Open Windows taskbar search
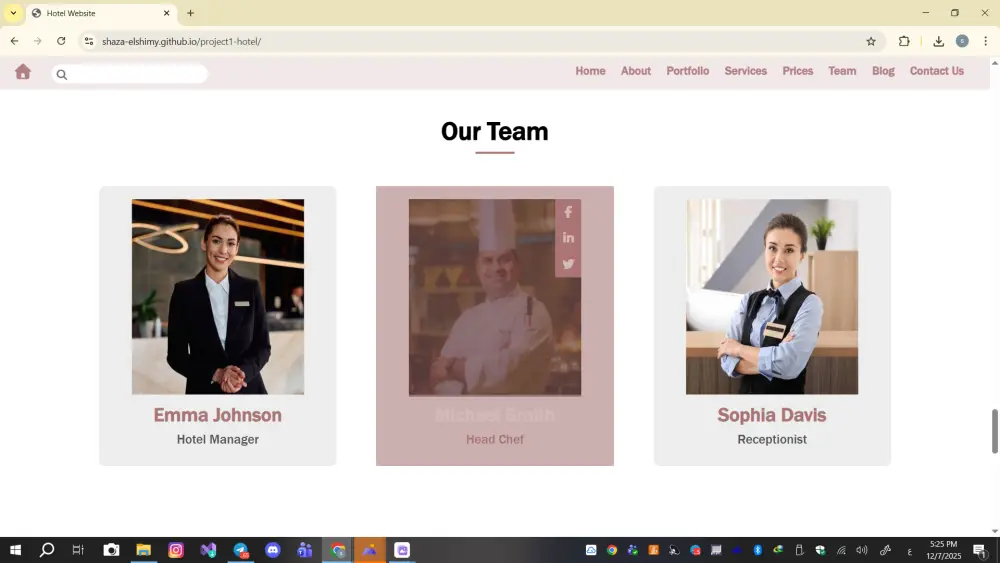This screenshot has width=1000, height=563. (x=47, y=550)
